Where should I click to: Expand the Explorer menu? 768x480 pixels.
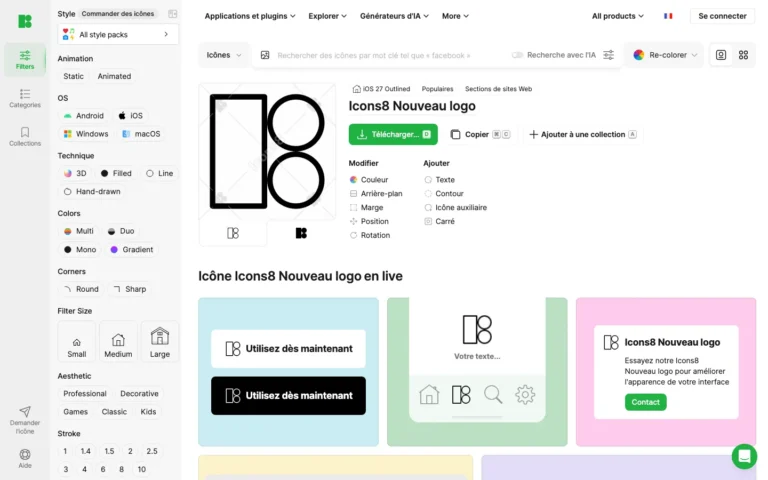click(x=327, y=16)
